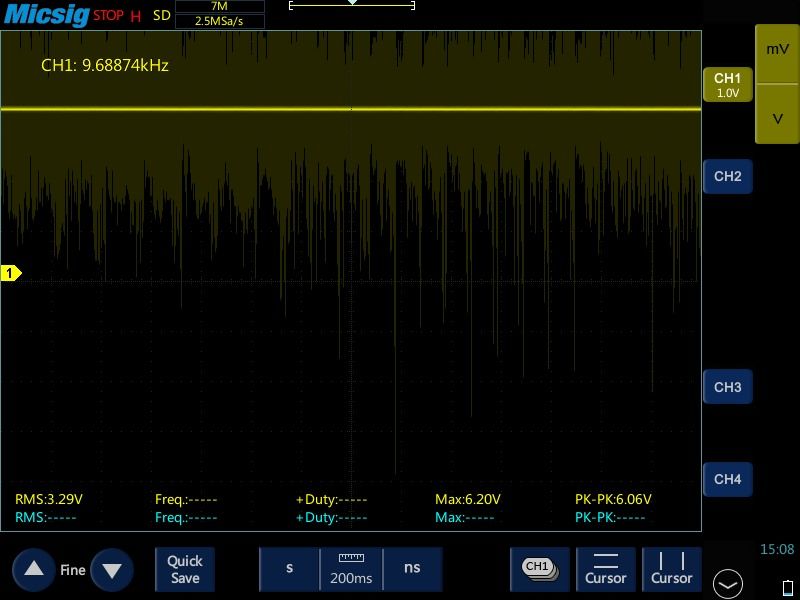The width and height of the screenshot is (800, 600).
Task: Tap the SD storage indicator
Action: tap(162, 15)
